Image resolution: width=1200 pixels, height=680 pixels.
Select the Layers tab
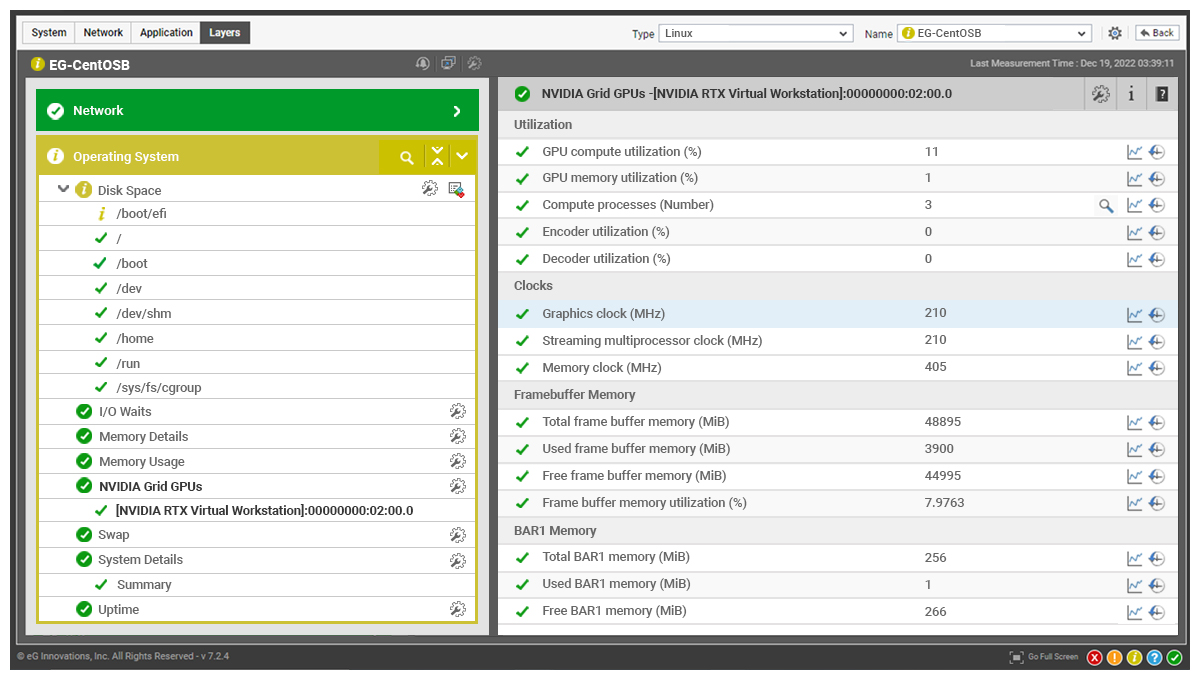tap(225, 33)
